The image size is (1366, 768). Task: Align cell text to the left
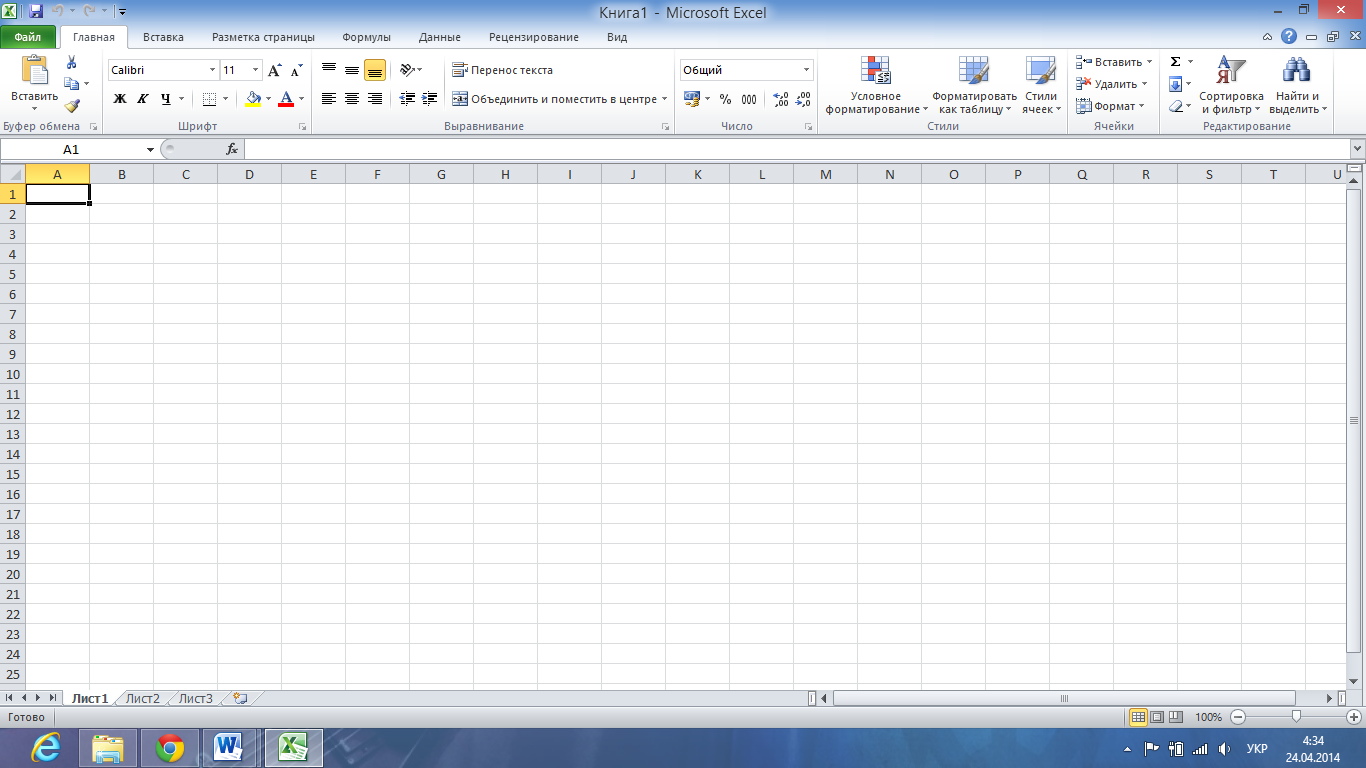329,99
